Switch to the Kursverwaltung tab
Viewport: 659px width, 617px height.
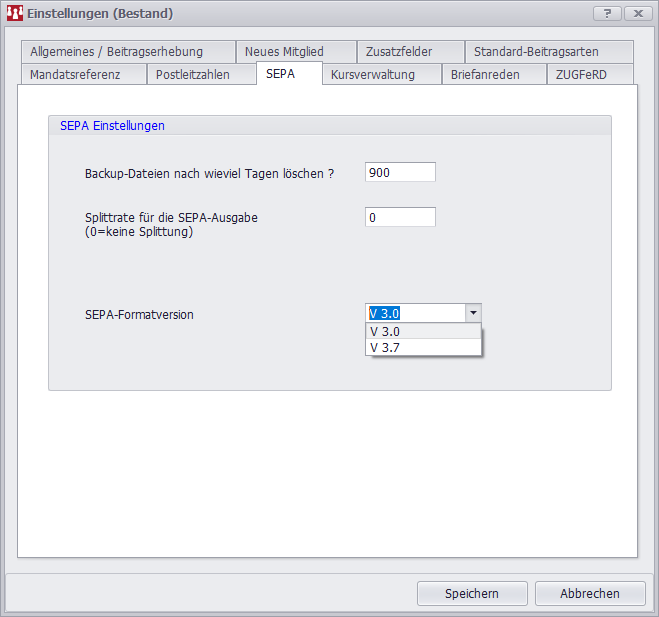373,75
